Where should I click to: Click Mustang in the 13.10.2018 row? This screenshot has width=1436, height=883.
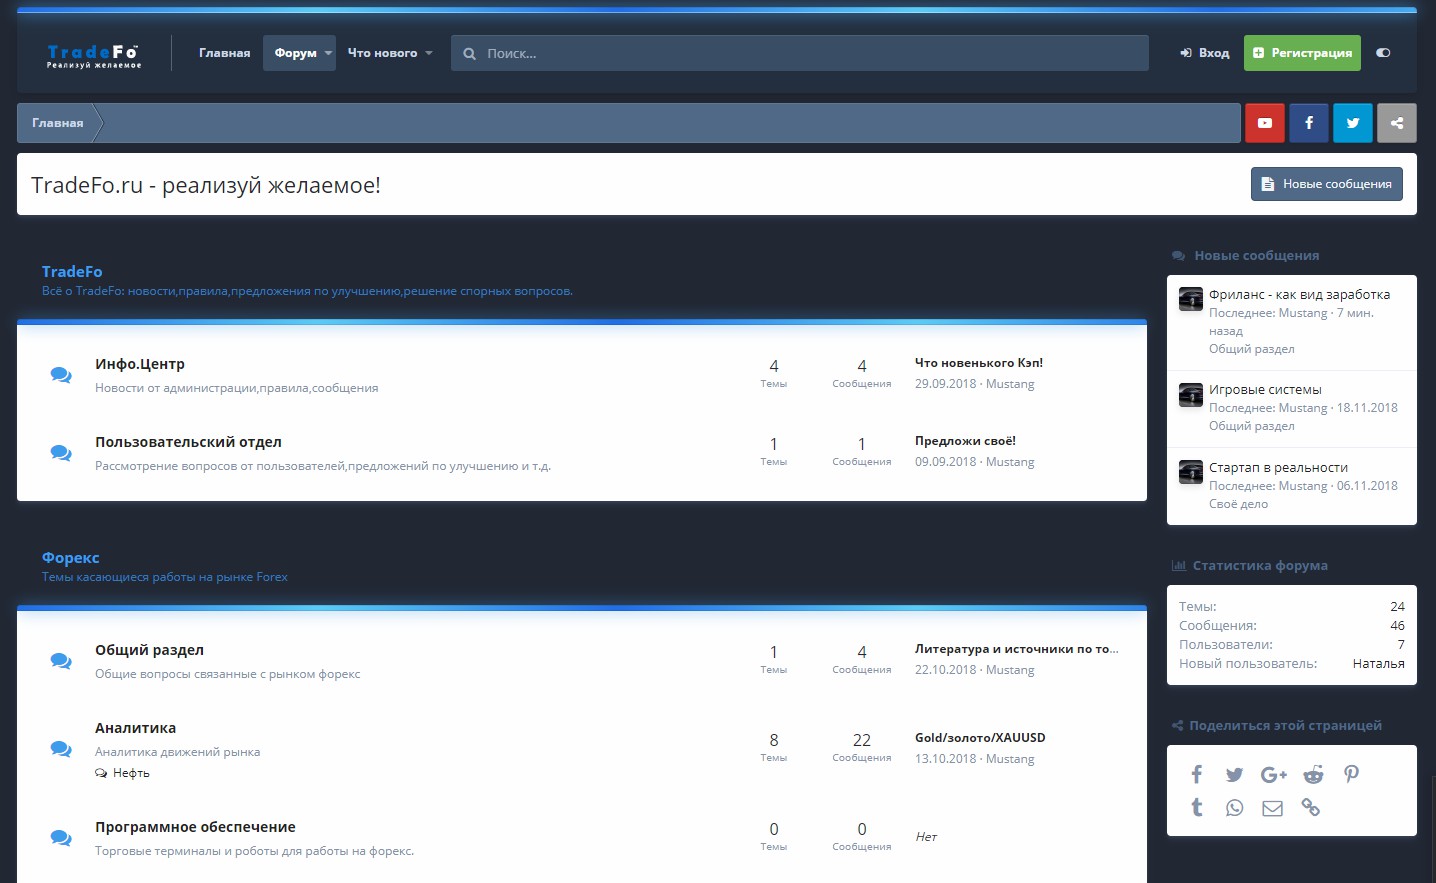tap(1010, 759)
